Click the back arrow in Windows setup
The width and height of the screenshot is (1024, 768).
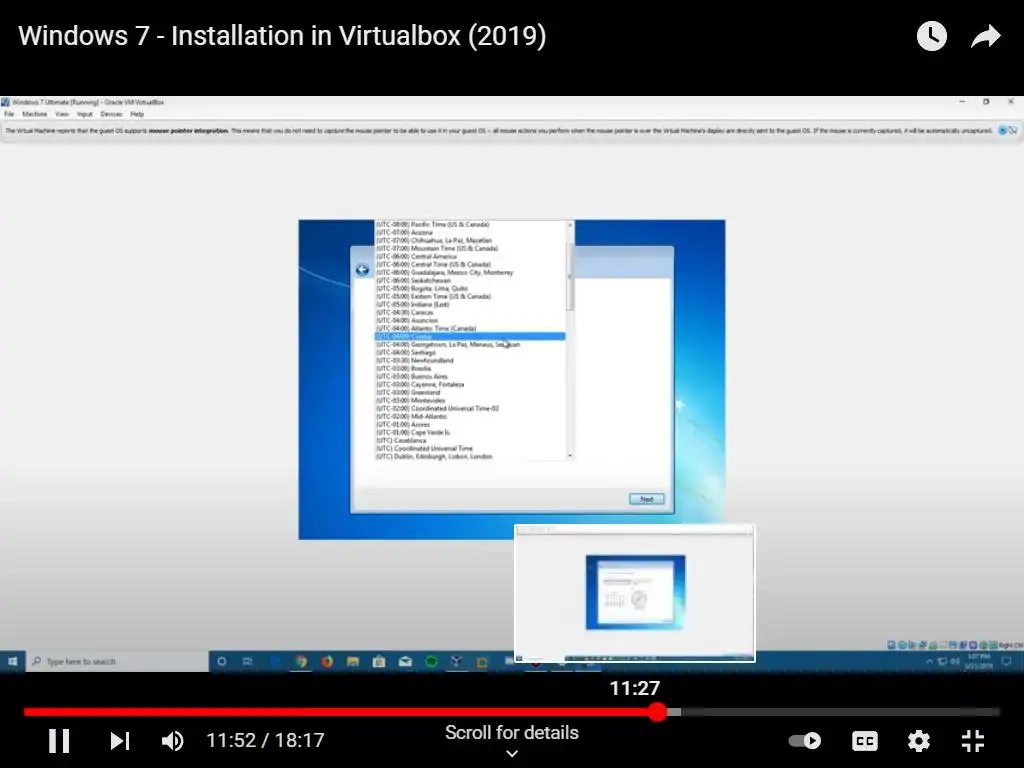(x=362, y=270)
